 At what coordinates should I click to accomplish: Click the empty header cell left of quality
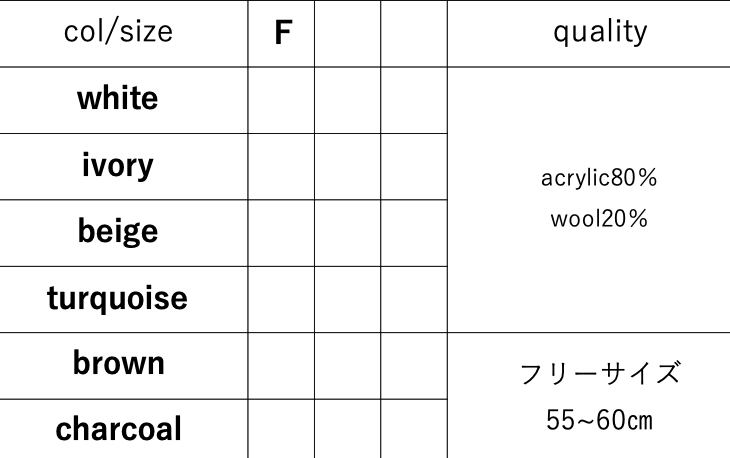[414, 33]
